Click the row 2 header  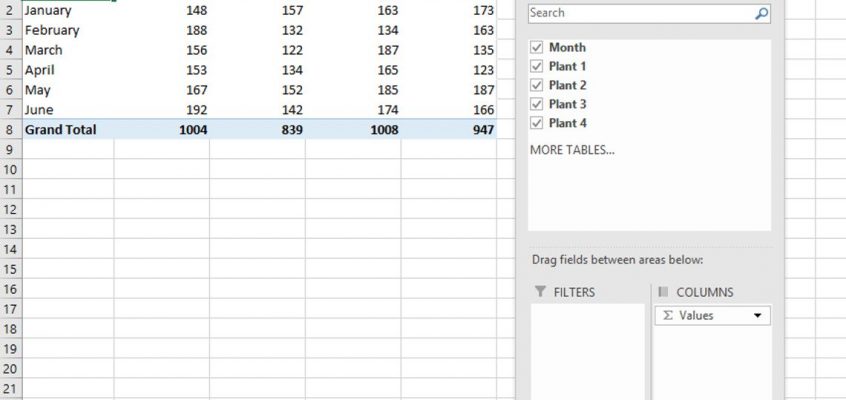[11, 10]
